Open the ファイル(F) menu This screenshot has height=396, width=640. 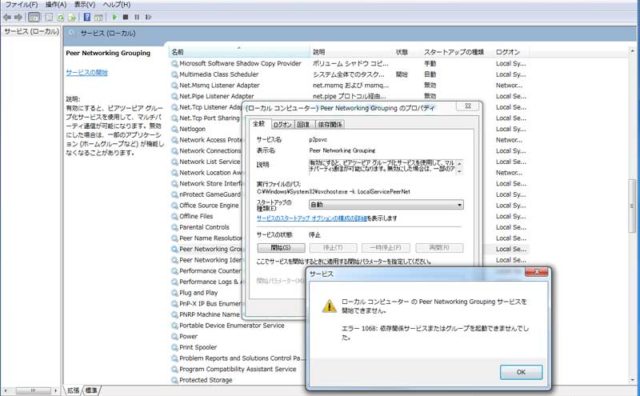point(21,4)
